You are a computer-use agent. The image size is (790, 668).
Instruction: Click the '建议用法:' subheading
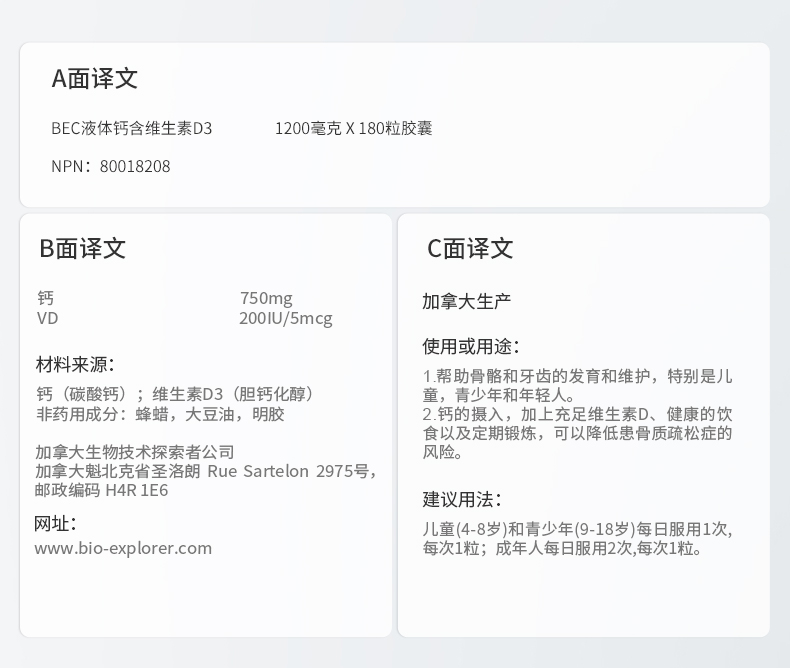pyautogui.click(x=462, y=500)
